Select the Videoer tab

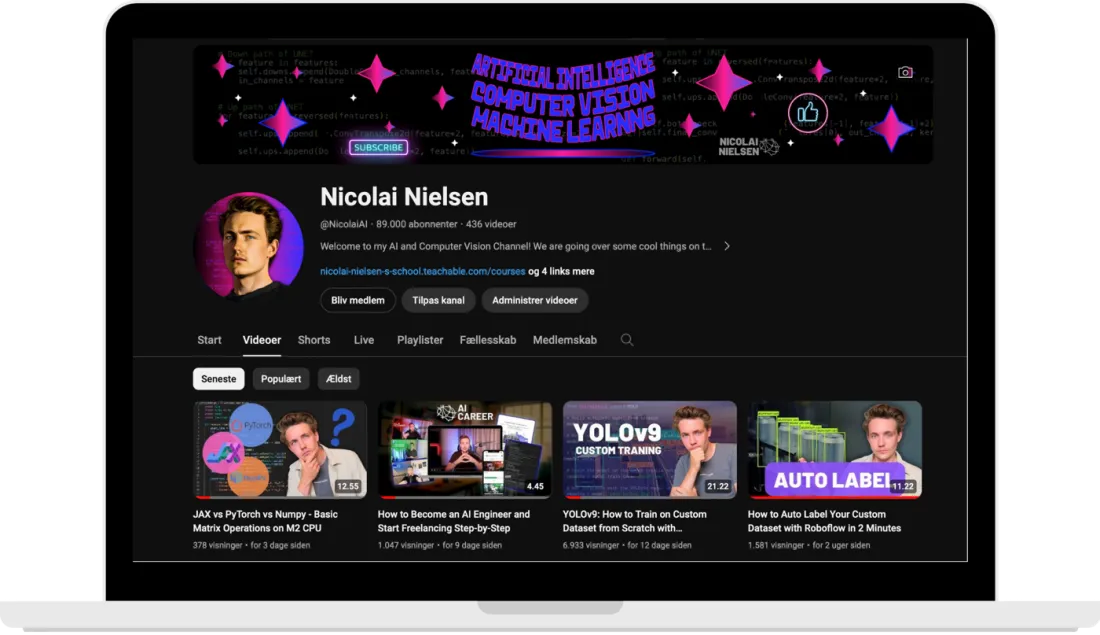[x=262, y=340]
